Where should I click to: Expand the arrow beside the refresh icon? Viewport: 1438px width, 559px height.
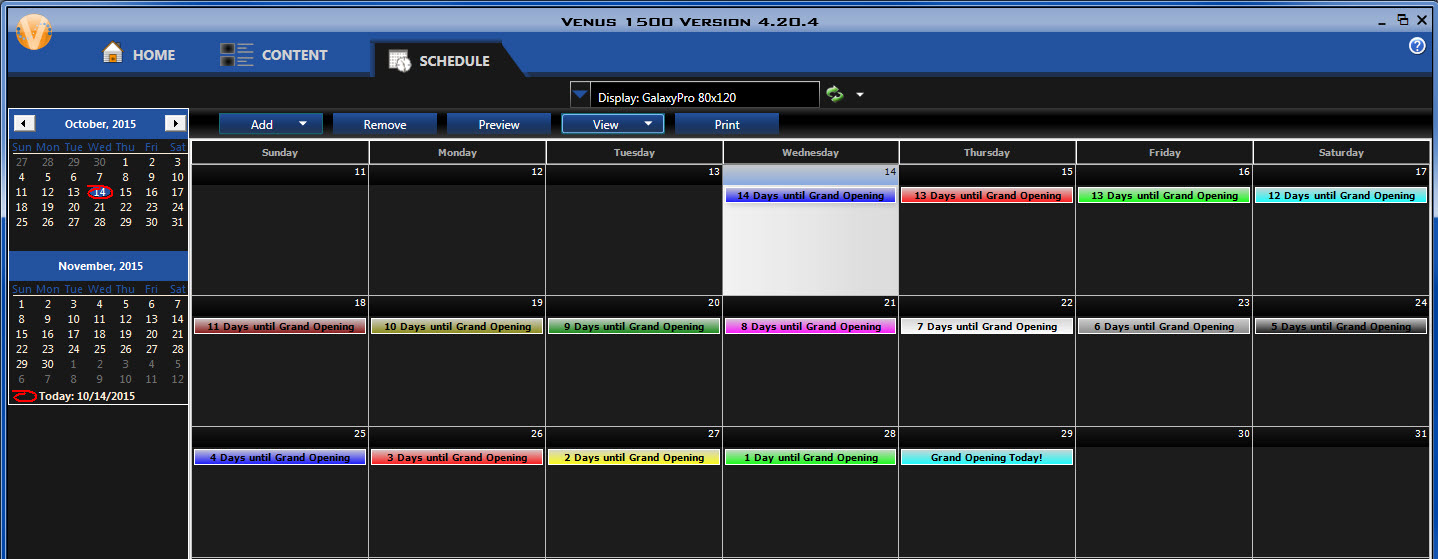tap(859, 96)
